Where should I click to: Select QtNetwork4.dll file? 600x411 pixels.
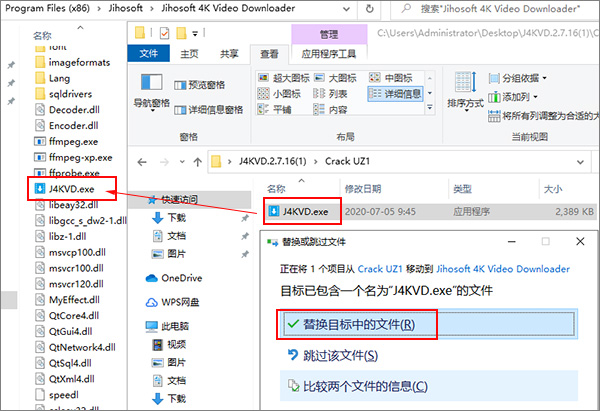coord(75,347)
